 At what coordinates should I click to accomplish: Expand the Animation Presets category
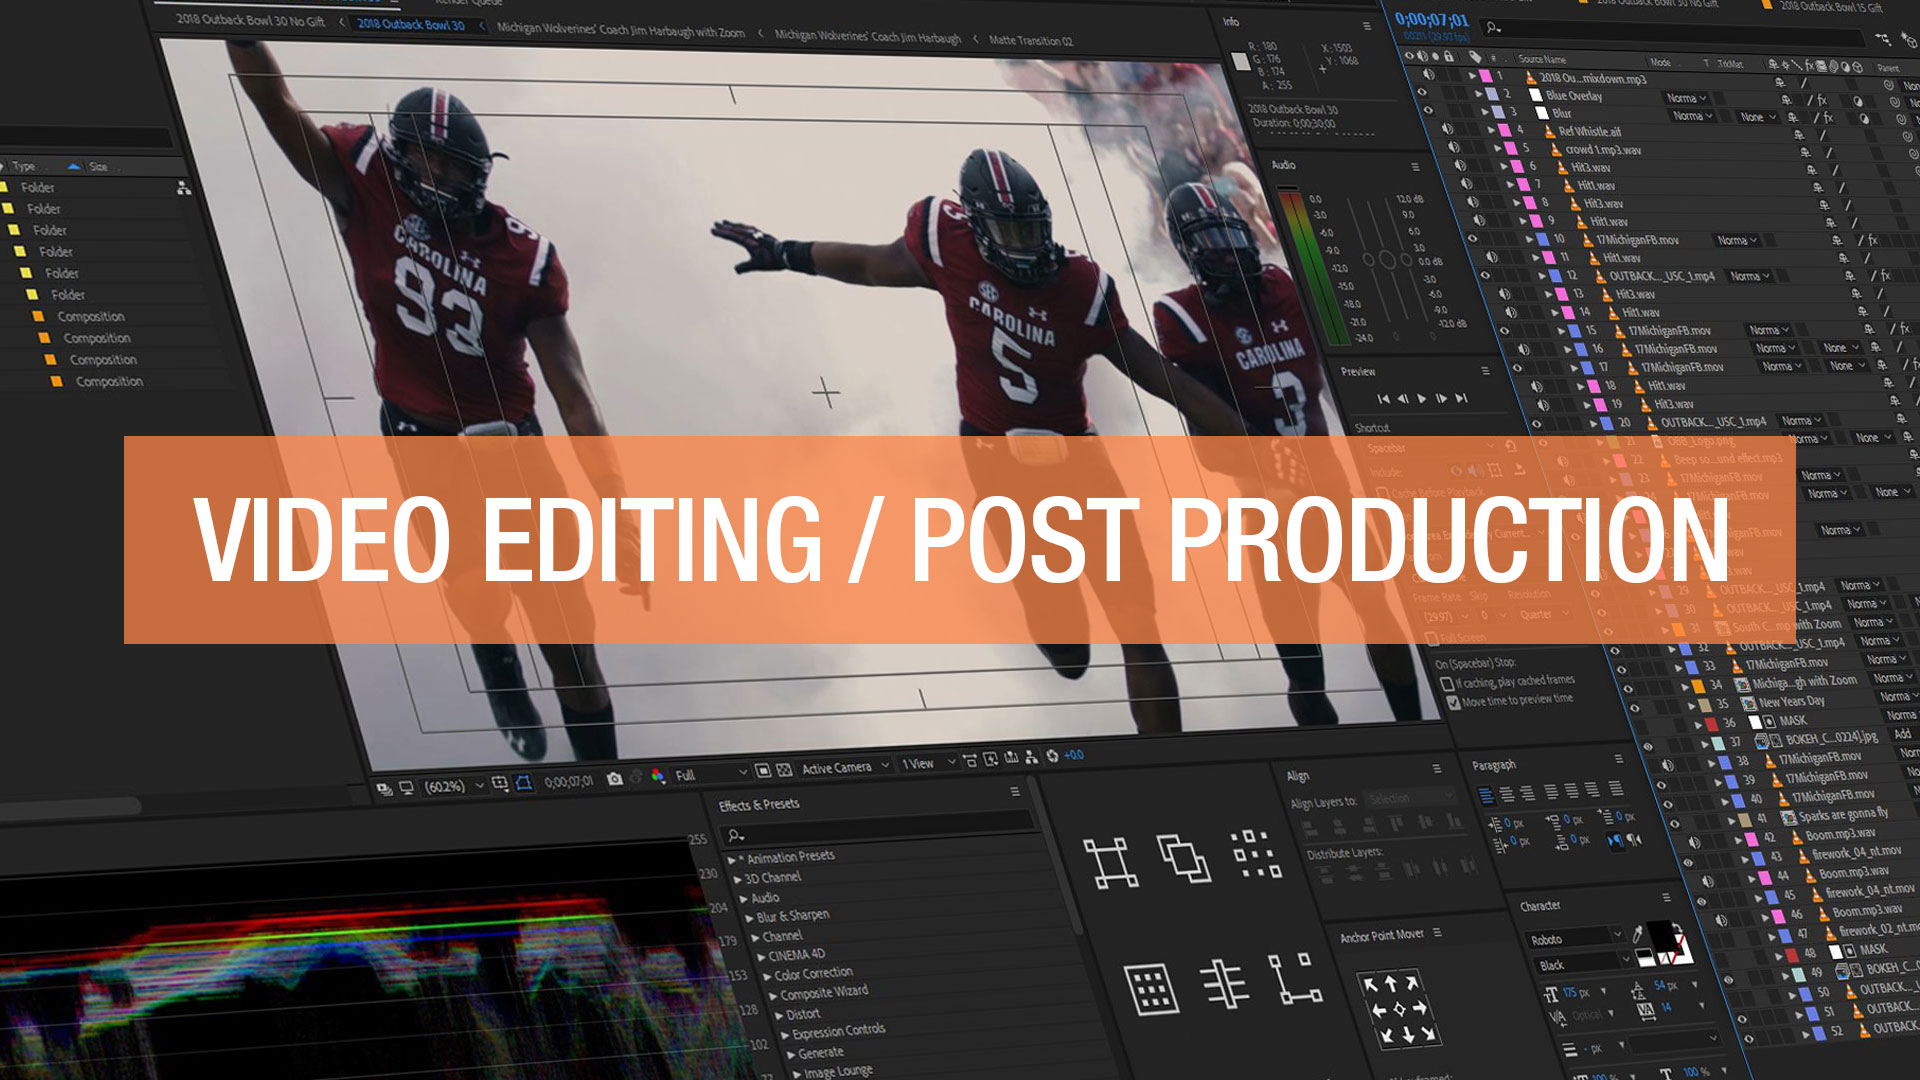coord(732,860)
